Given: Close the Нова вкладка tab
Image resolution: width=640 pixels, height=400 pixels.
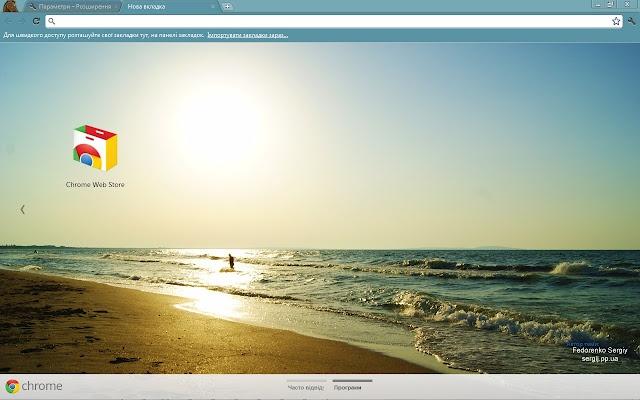Looking at the screenshot, I should point(213,7).
